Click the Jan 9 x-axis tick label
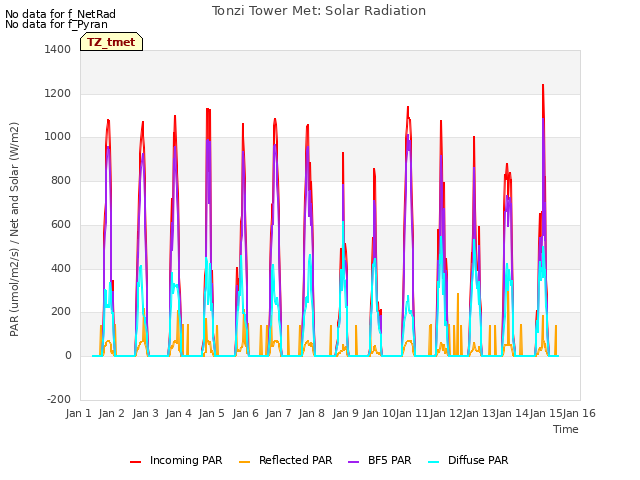This screenshot has width=640, height=480. point(345,413)
